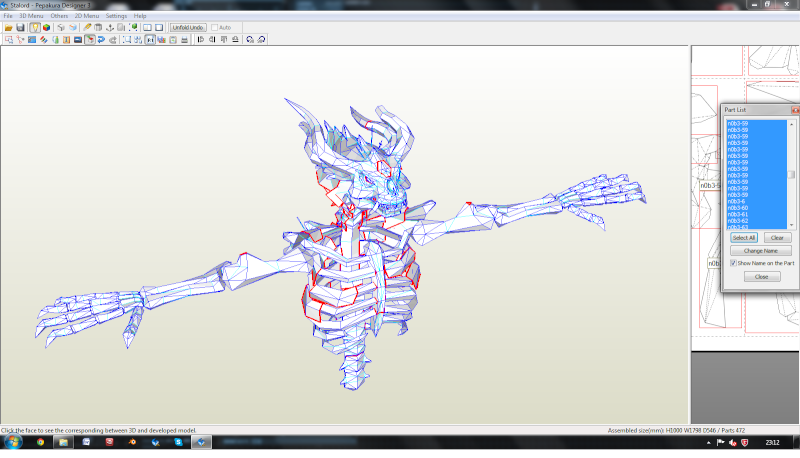
Task: Open the Others menu
Action: pyautogui.click(x=59, y=16)
